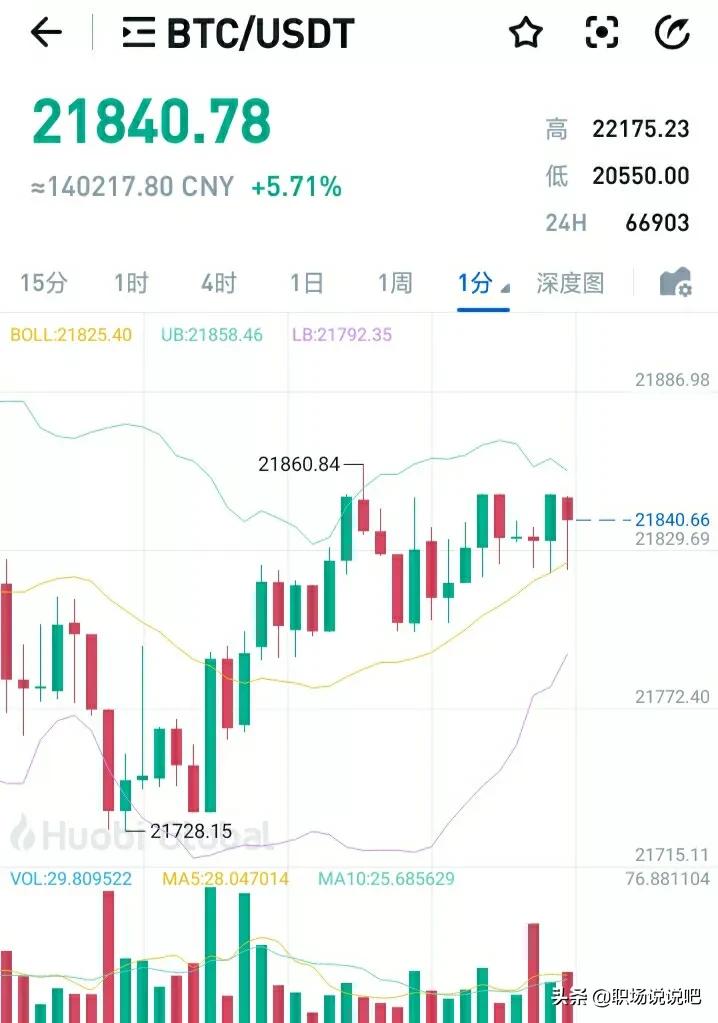Open chart indicator settings icon

coord(676,283)
